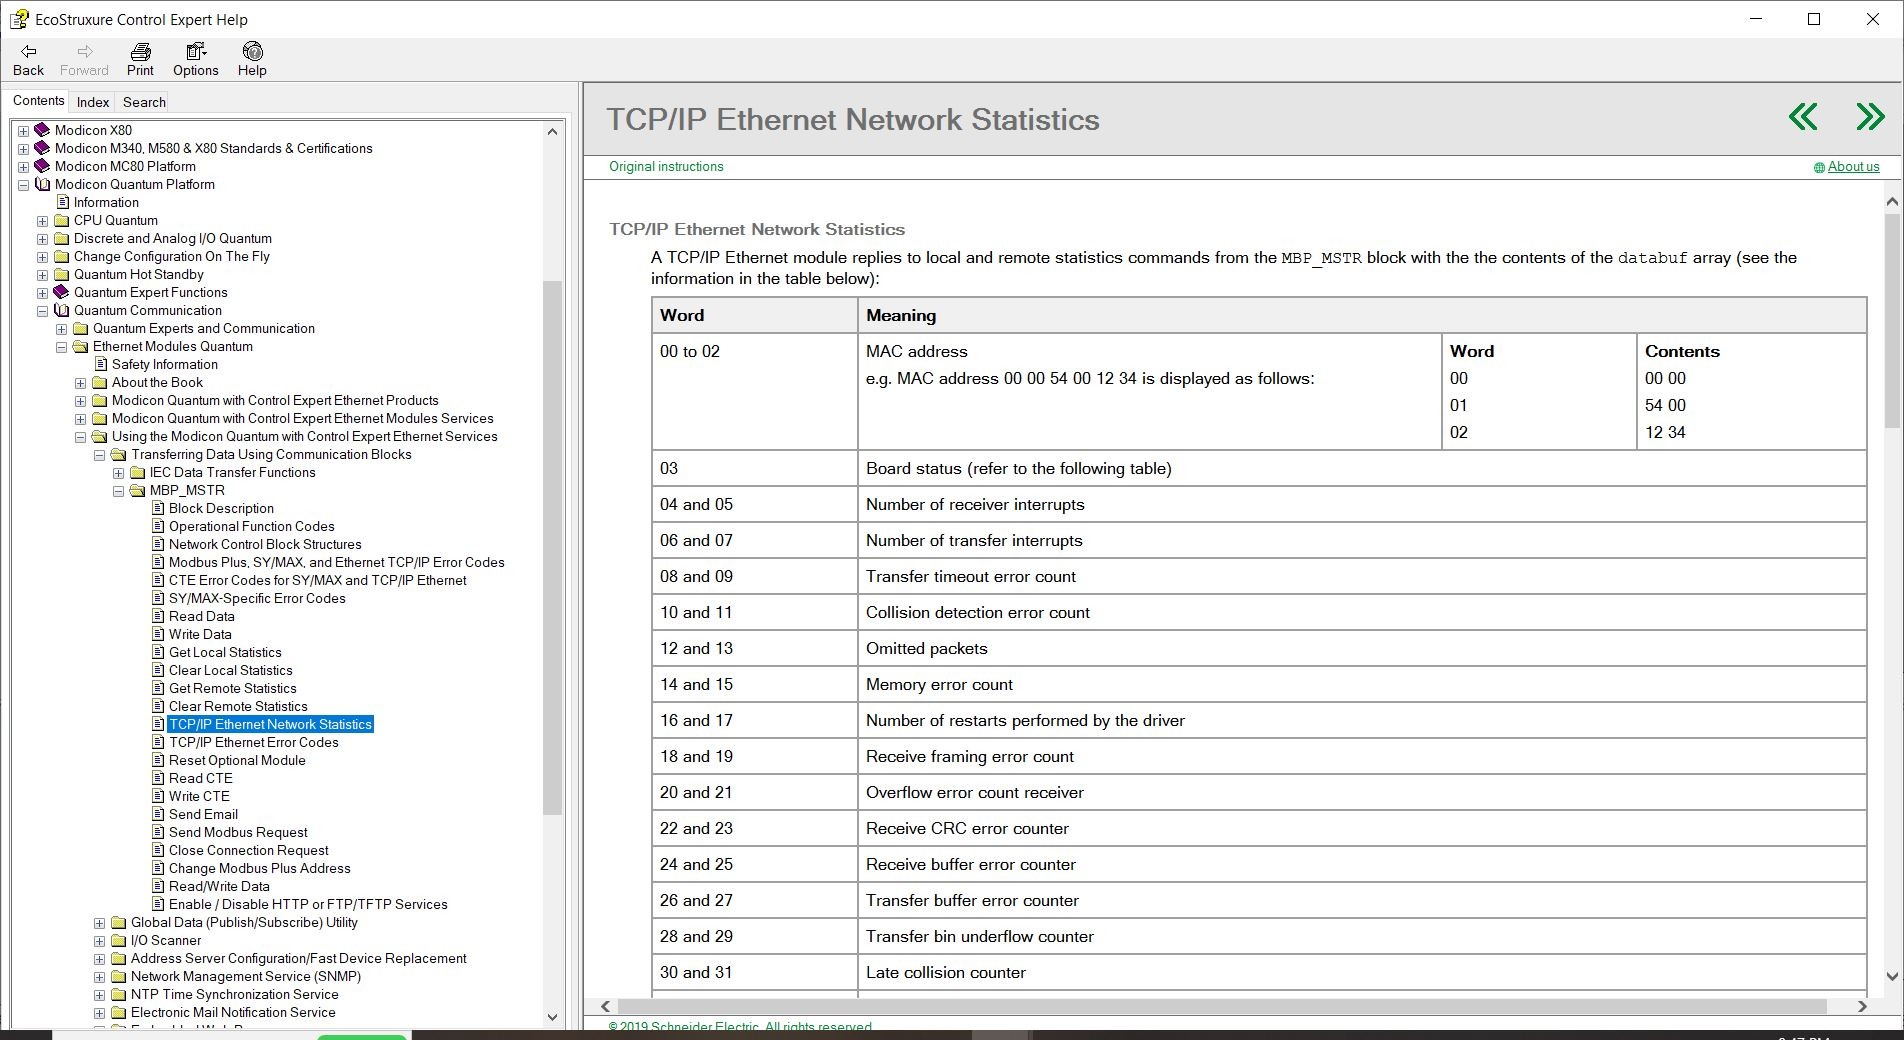This screenshot has height=1040, width=1904.
Task: Click the '12 and 13' word cell
Action: click(754, 648)
